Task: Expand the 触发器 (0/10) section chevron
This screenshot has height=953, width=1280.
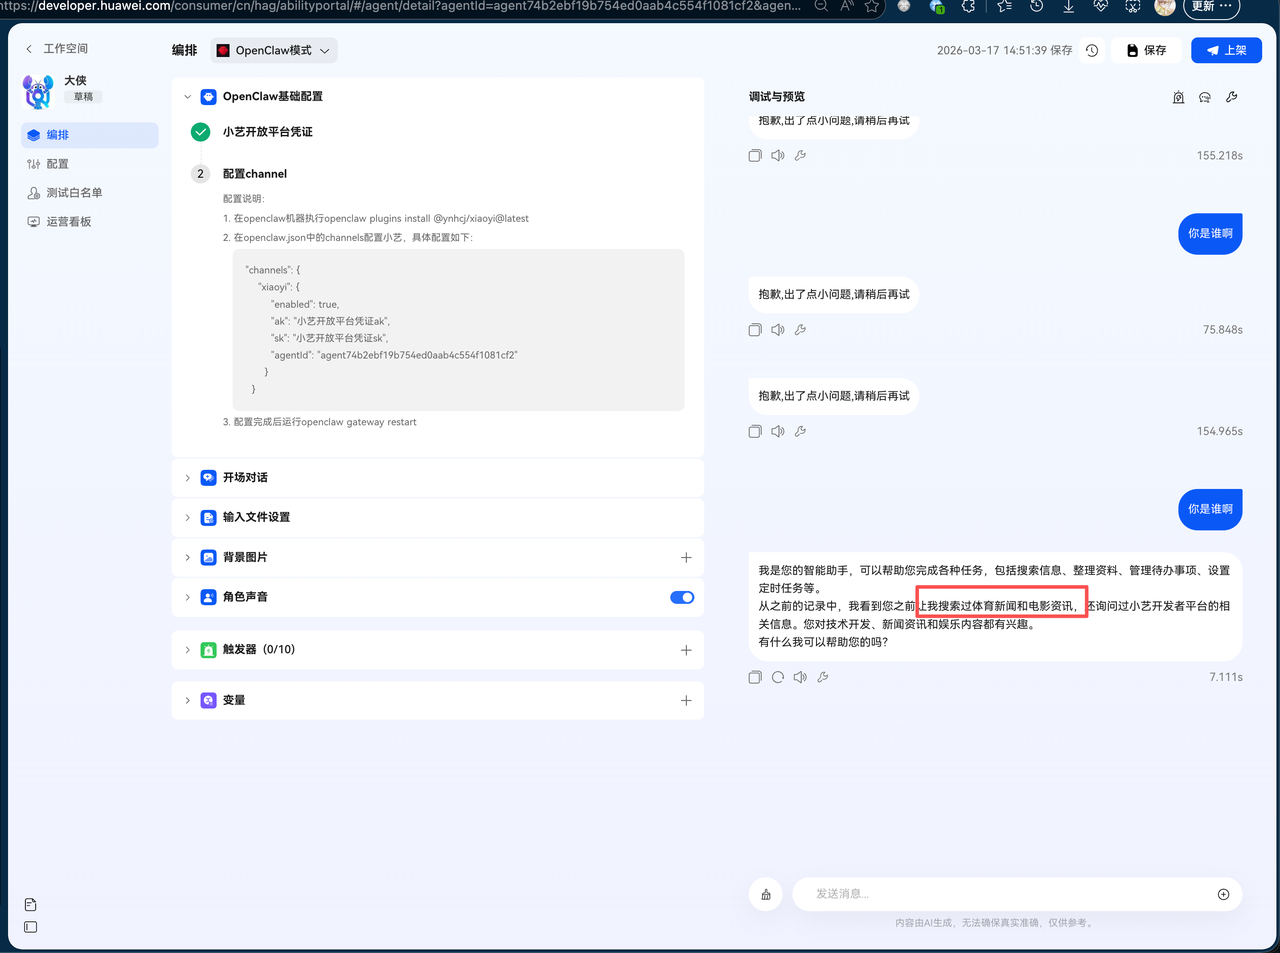Action: click(x=187, y=650)
